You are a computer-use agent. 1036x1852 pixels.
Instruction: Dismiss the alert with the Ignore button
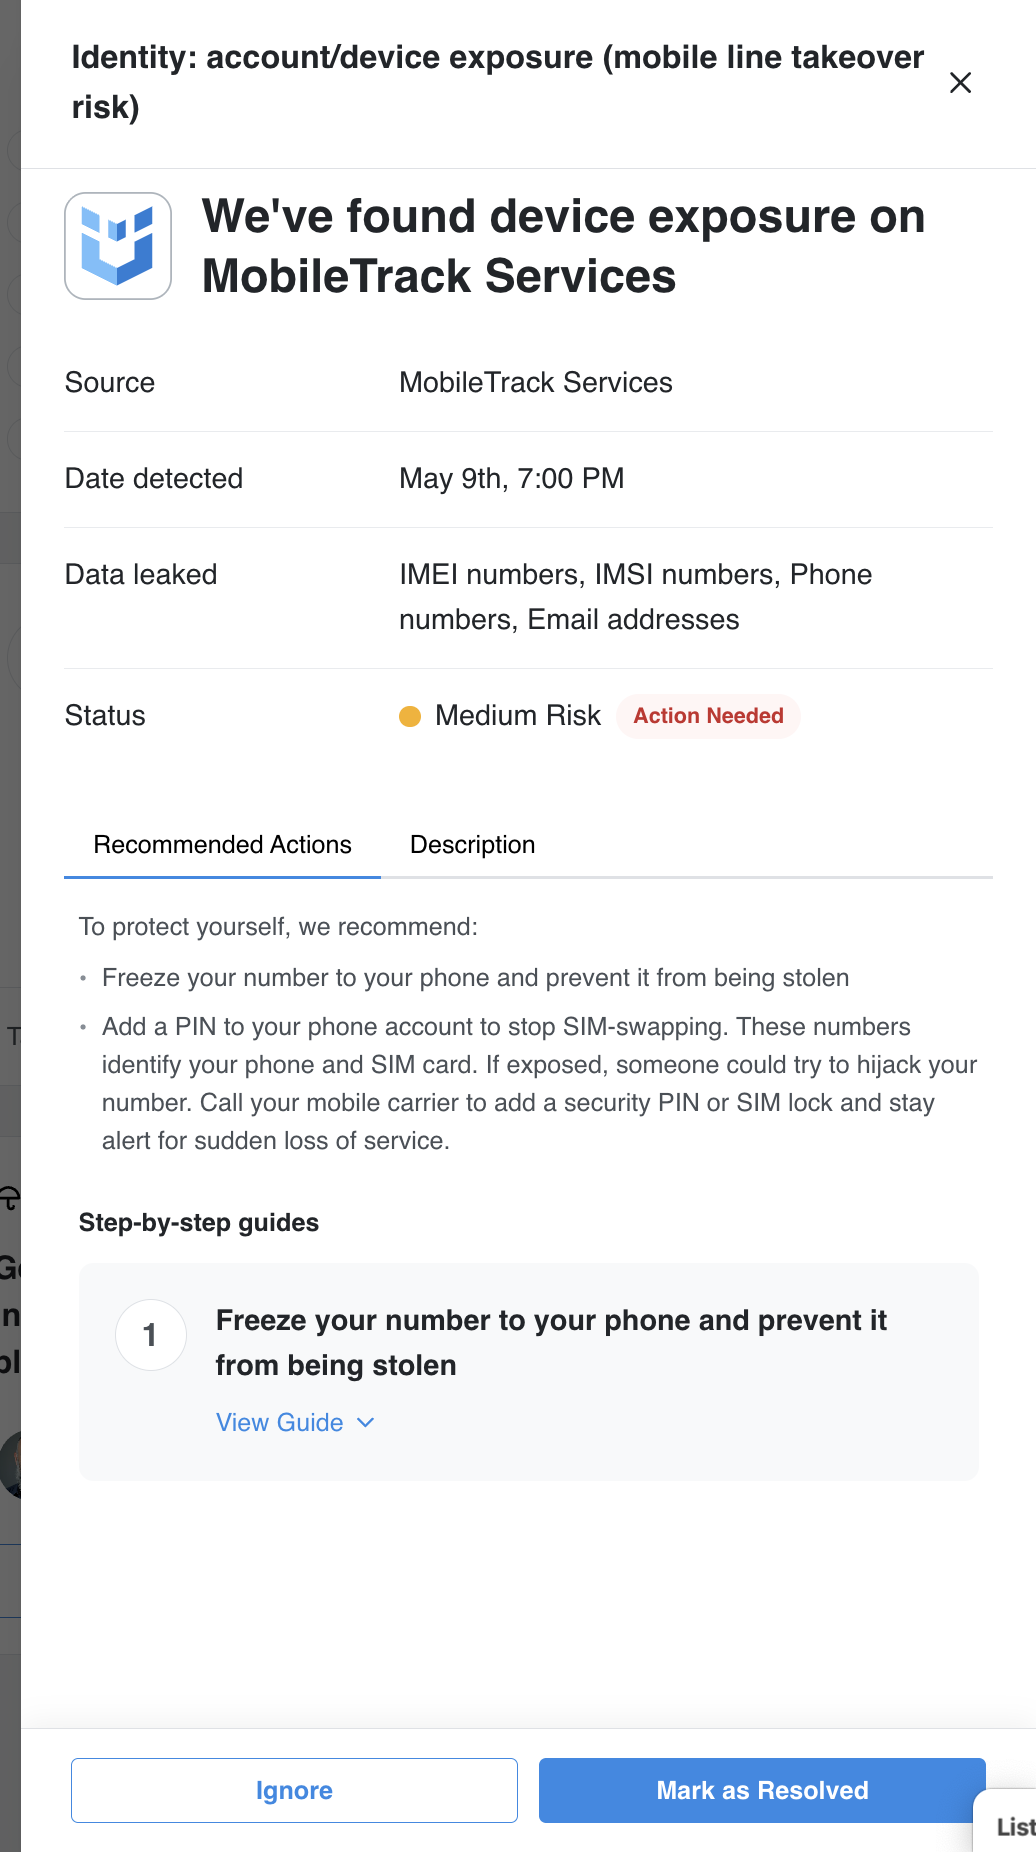[294, 1790]
